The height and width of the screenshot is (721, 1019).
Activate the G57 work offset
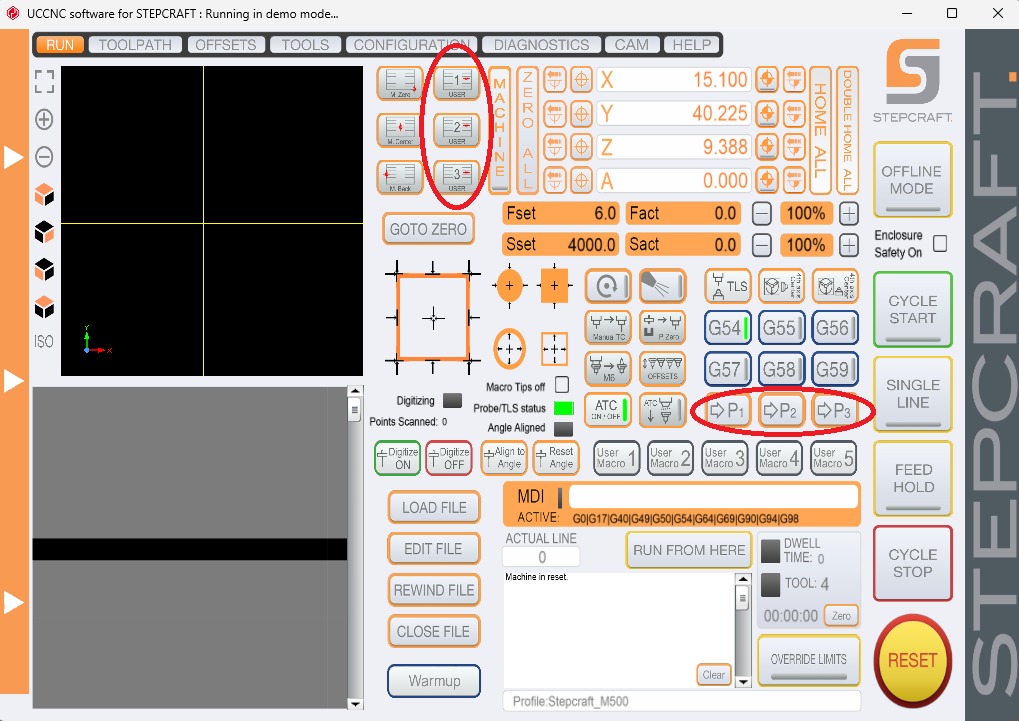point(728,369)
